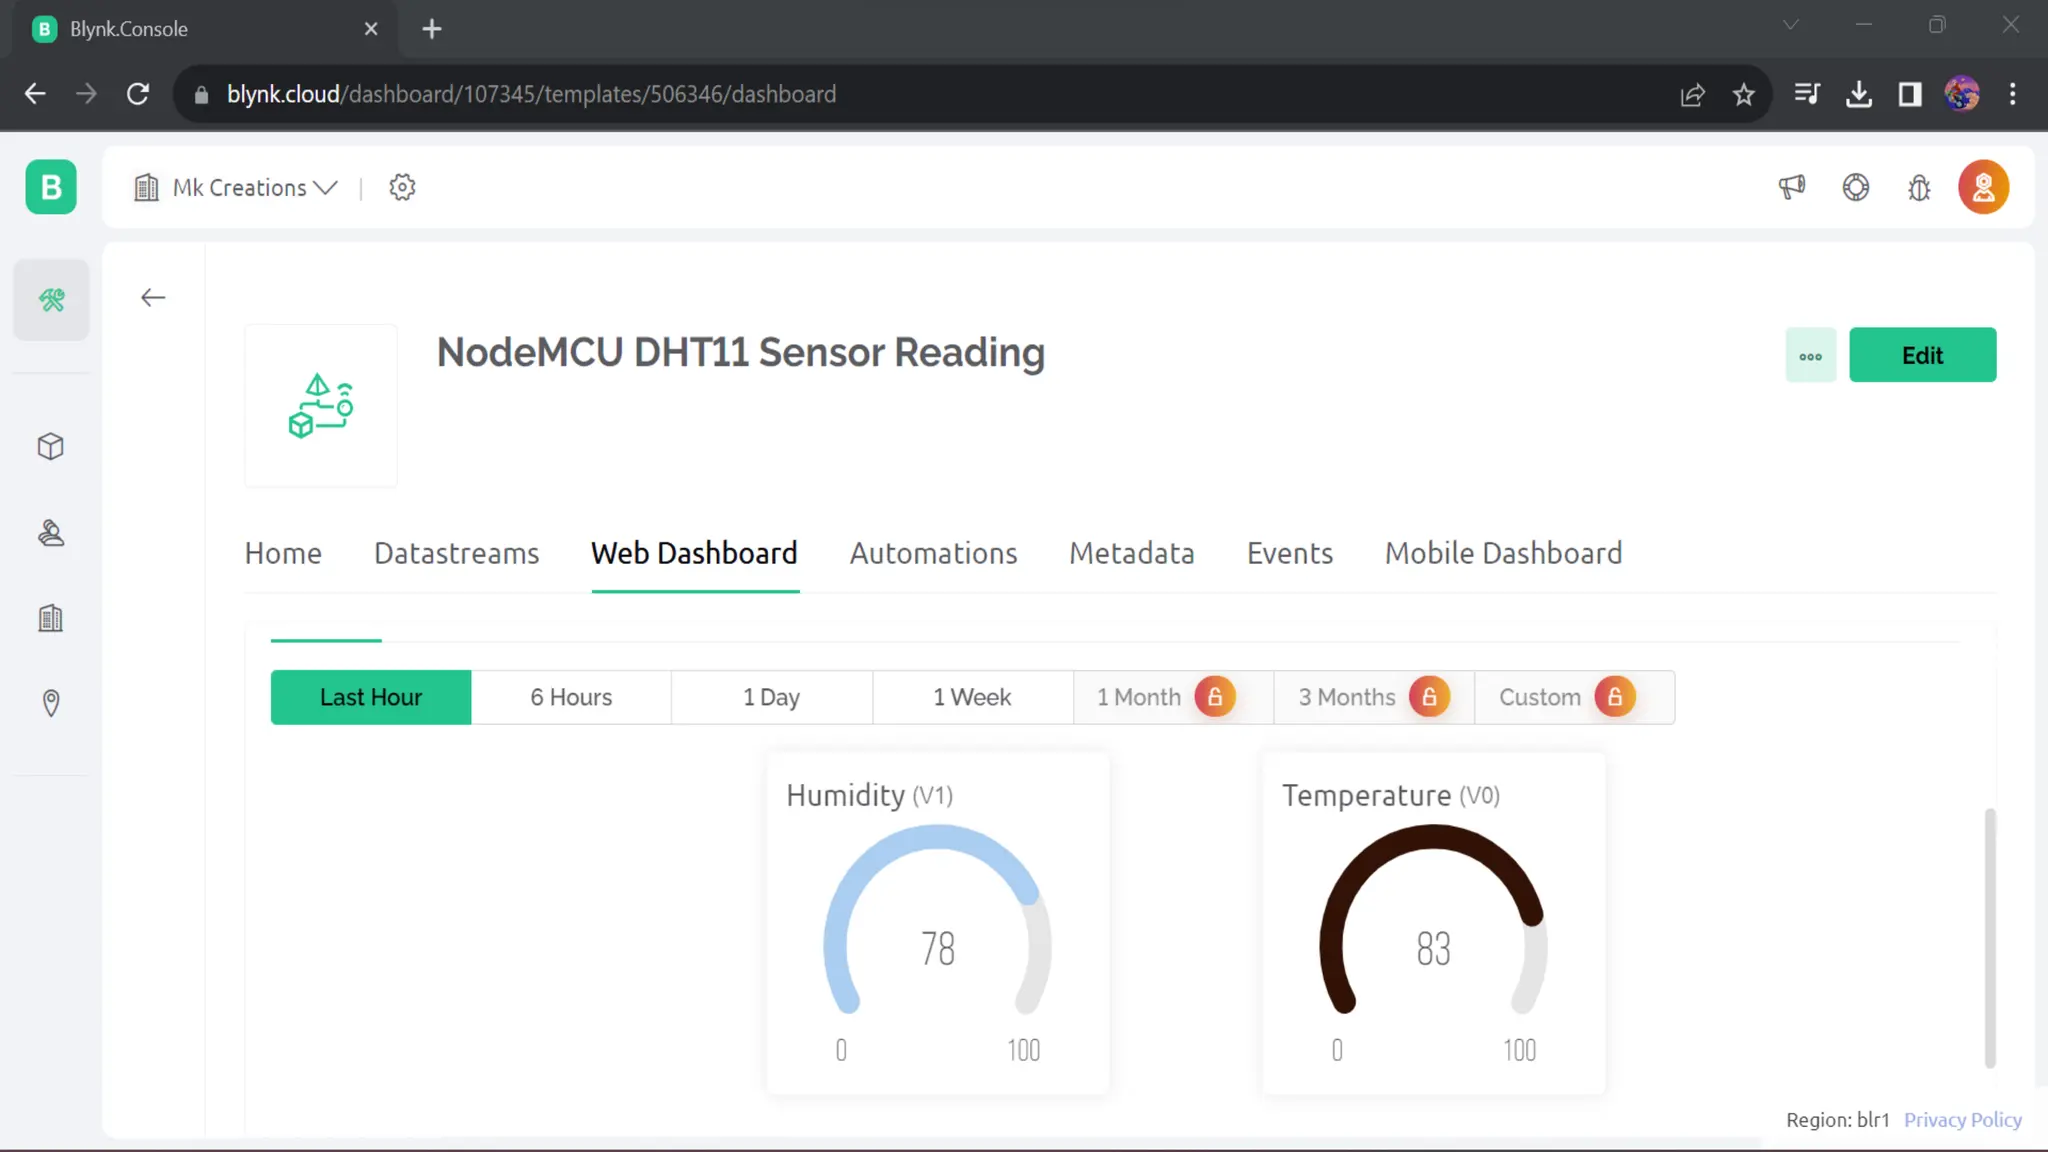The image size is (2048, 1152).
Task: Open the users sidebar icon
Action: pyautogui.click(x=51, y=533)
